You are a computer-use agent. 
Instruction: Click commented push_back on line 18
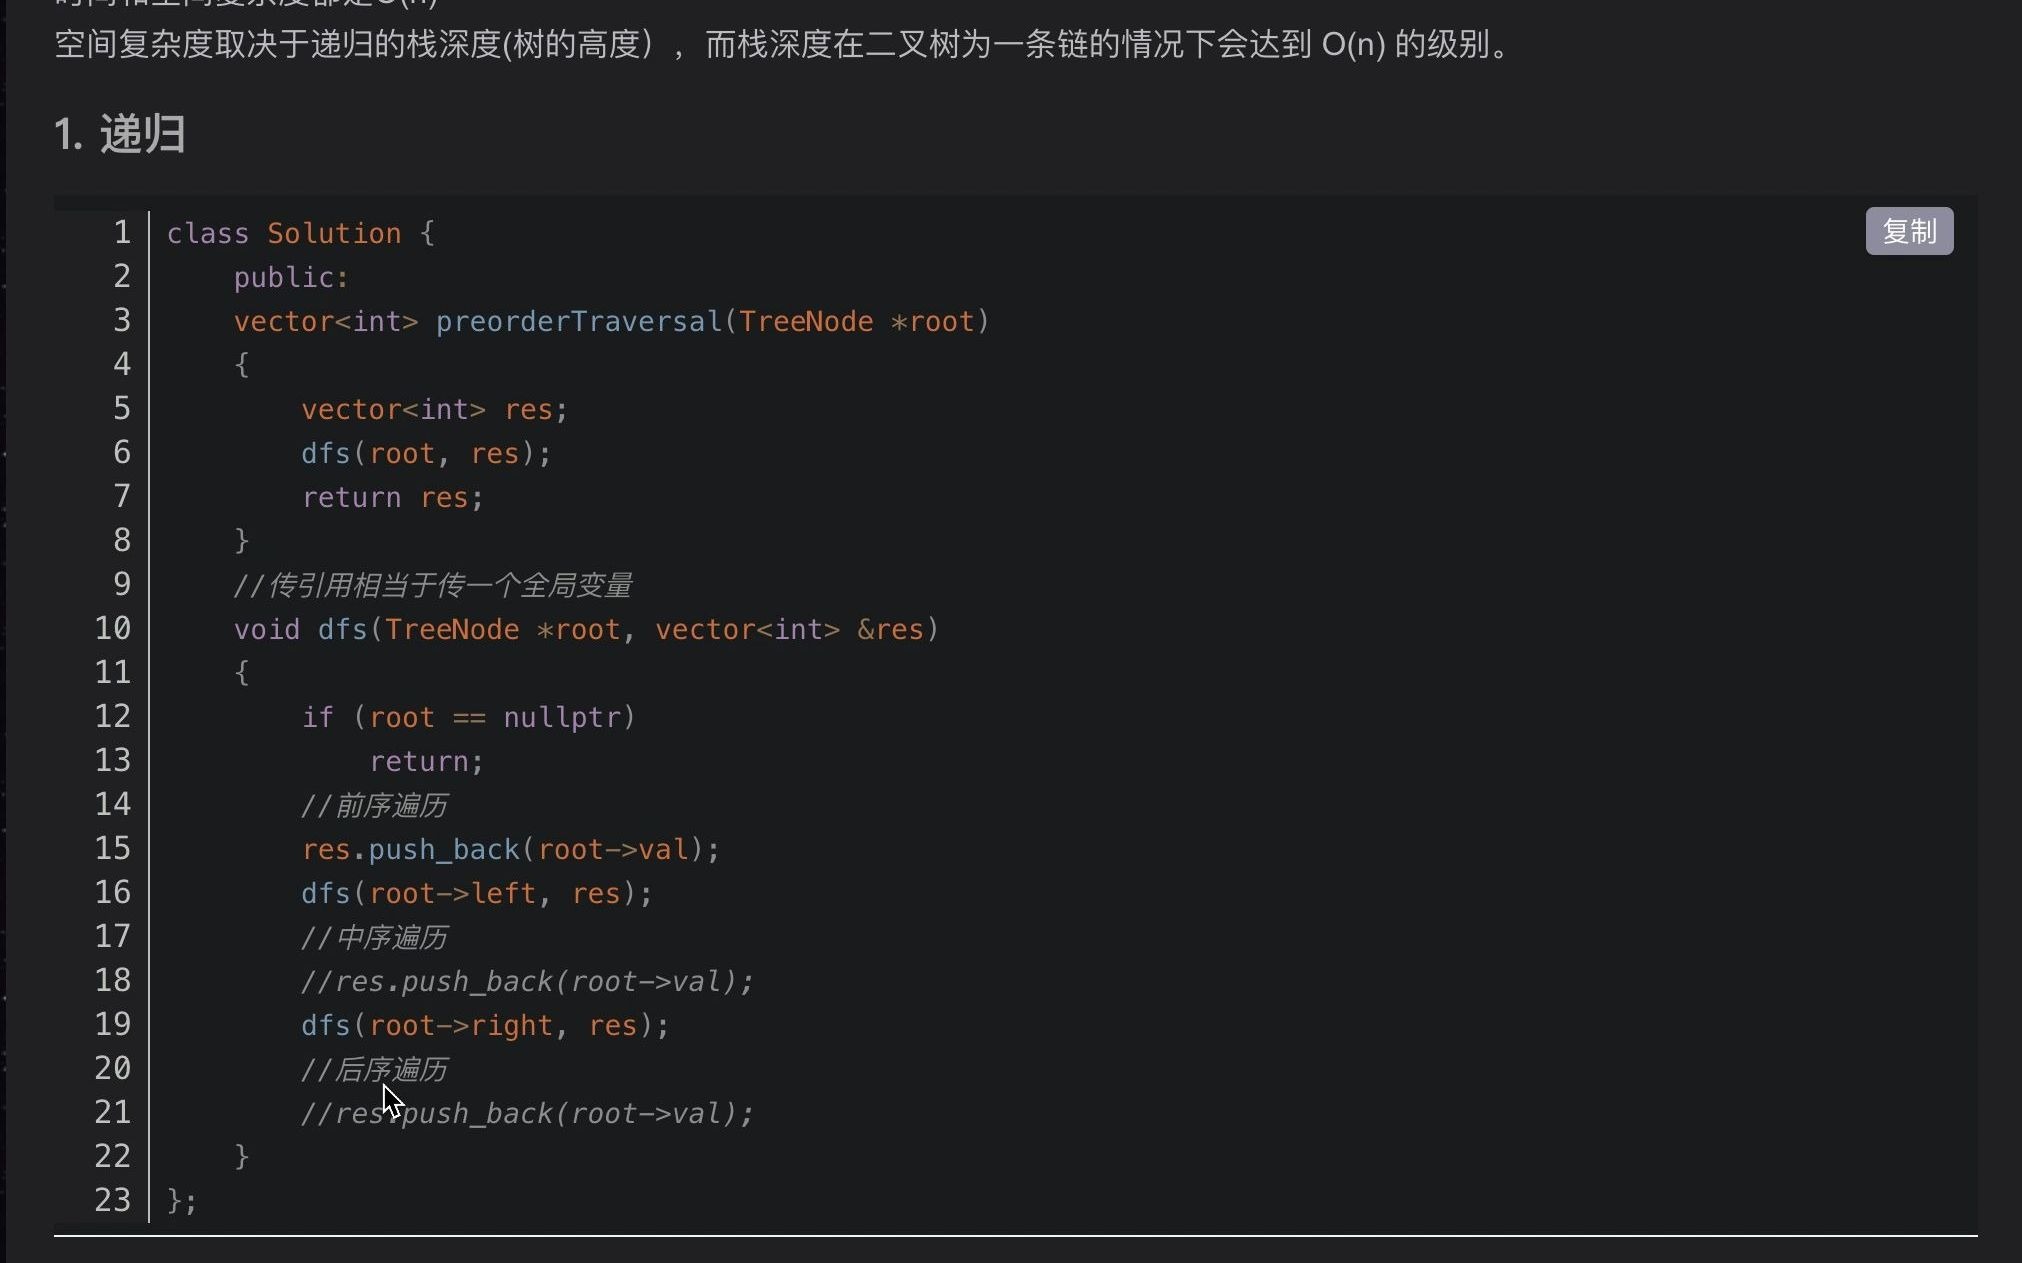pyautogui.click(x=528, y=982)
